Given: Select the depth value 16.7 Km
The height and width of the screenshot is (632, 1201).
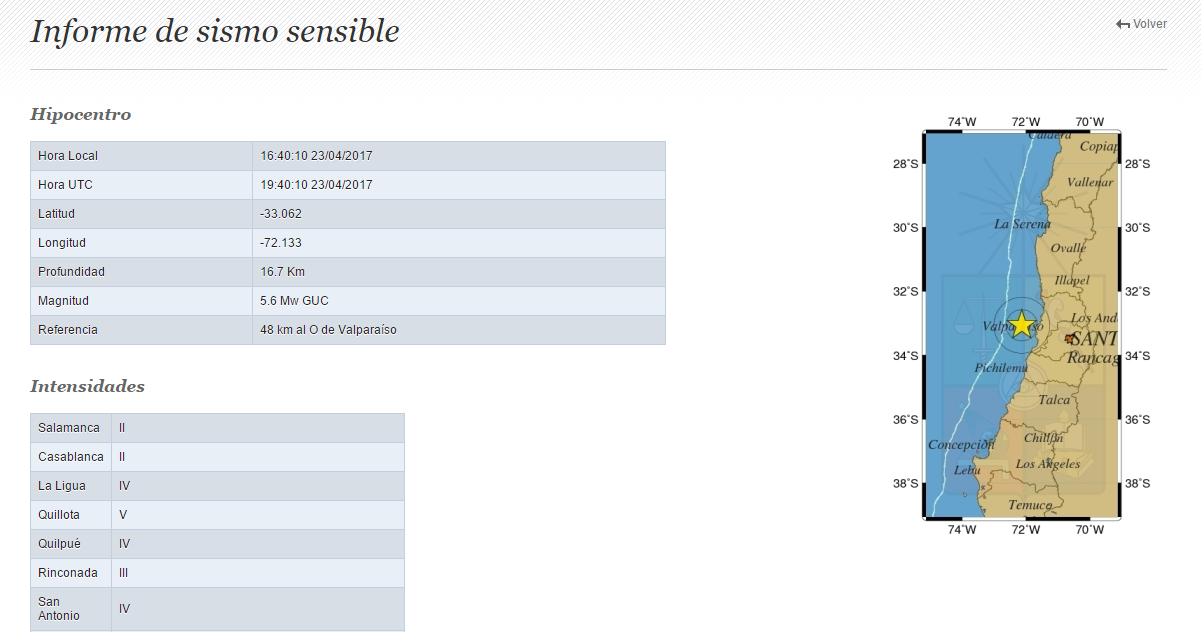Looking at the screenshot, I should 283,272.
